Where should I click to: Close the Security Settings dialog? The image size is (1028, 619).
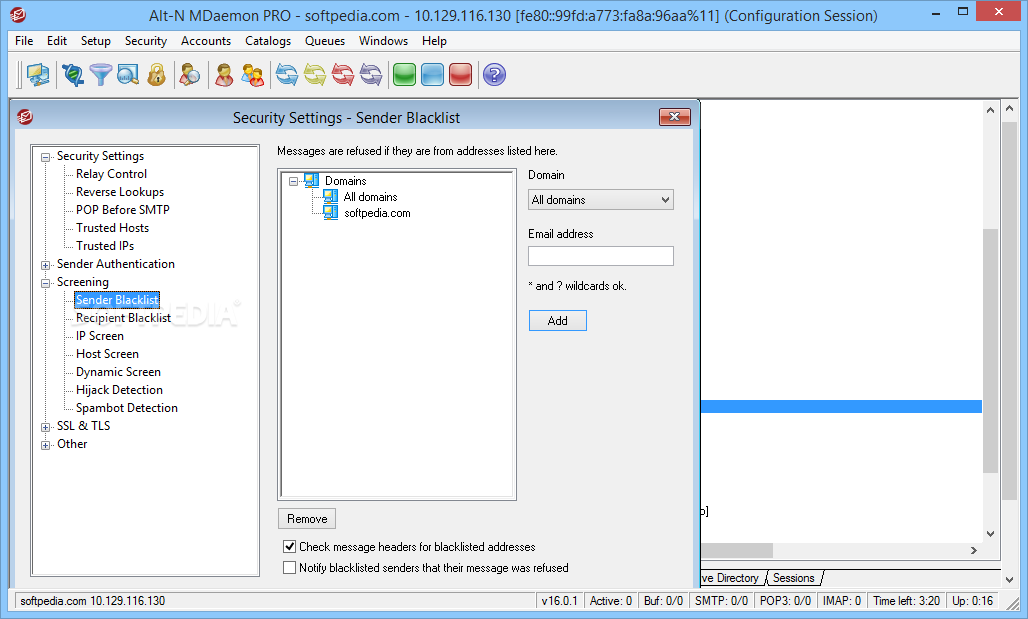(x=675, y=117)
